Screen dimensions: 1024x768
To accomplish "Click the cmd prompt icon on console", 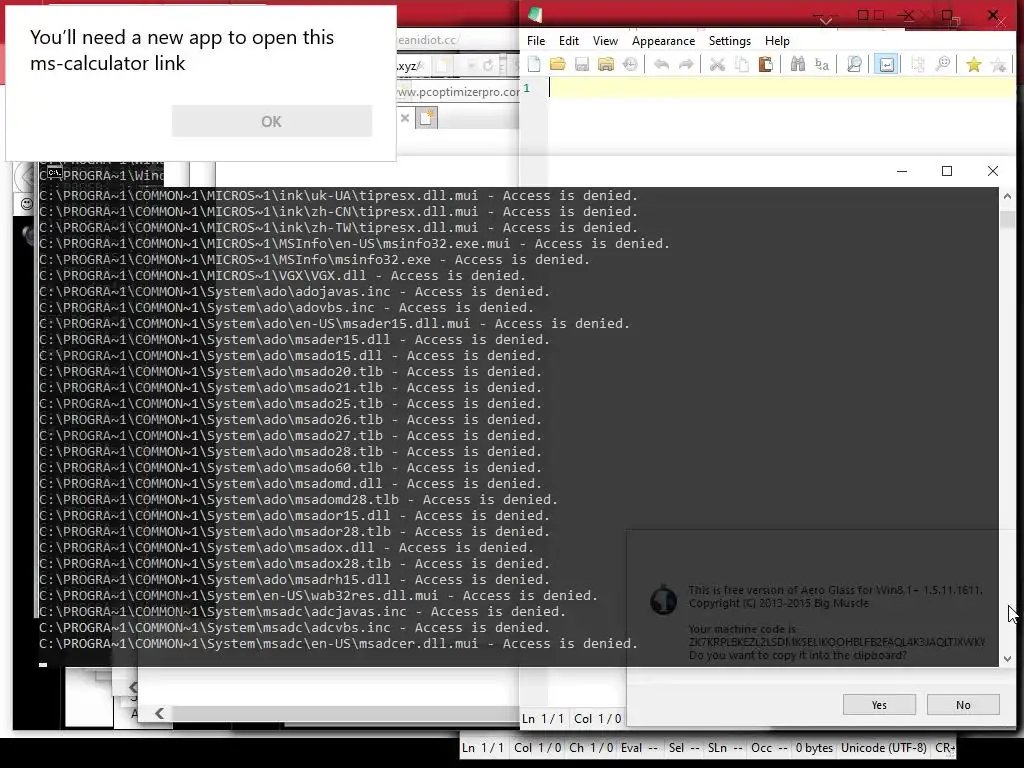I will (x=54, y=172).
